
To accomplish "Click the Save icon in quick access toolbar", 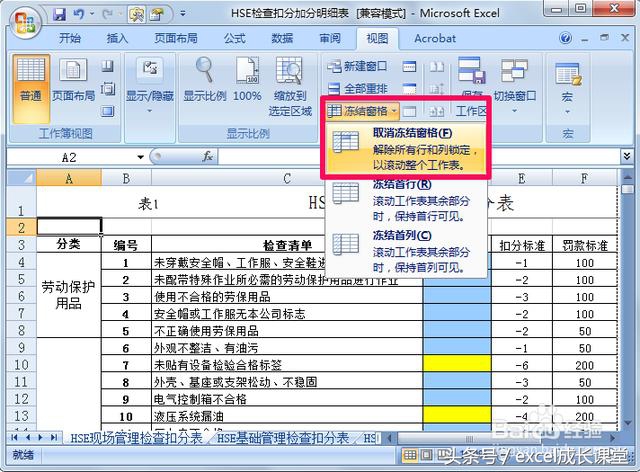I will pos(59,15).
